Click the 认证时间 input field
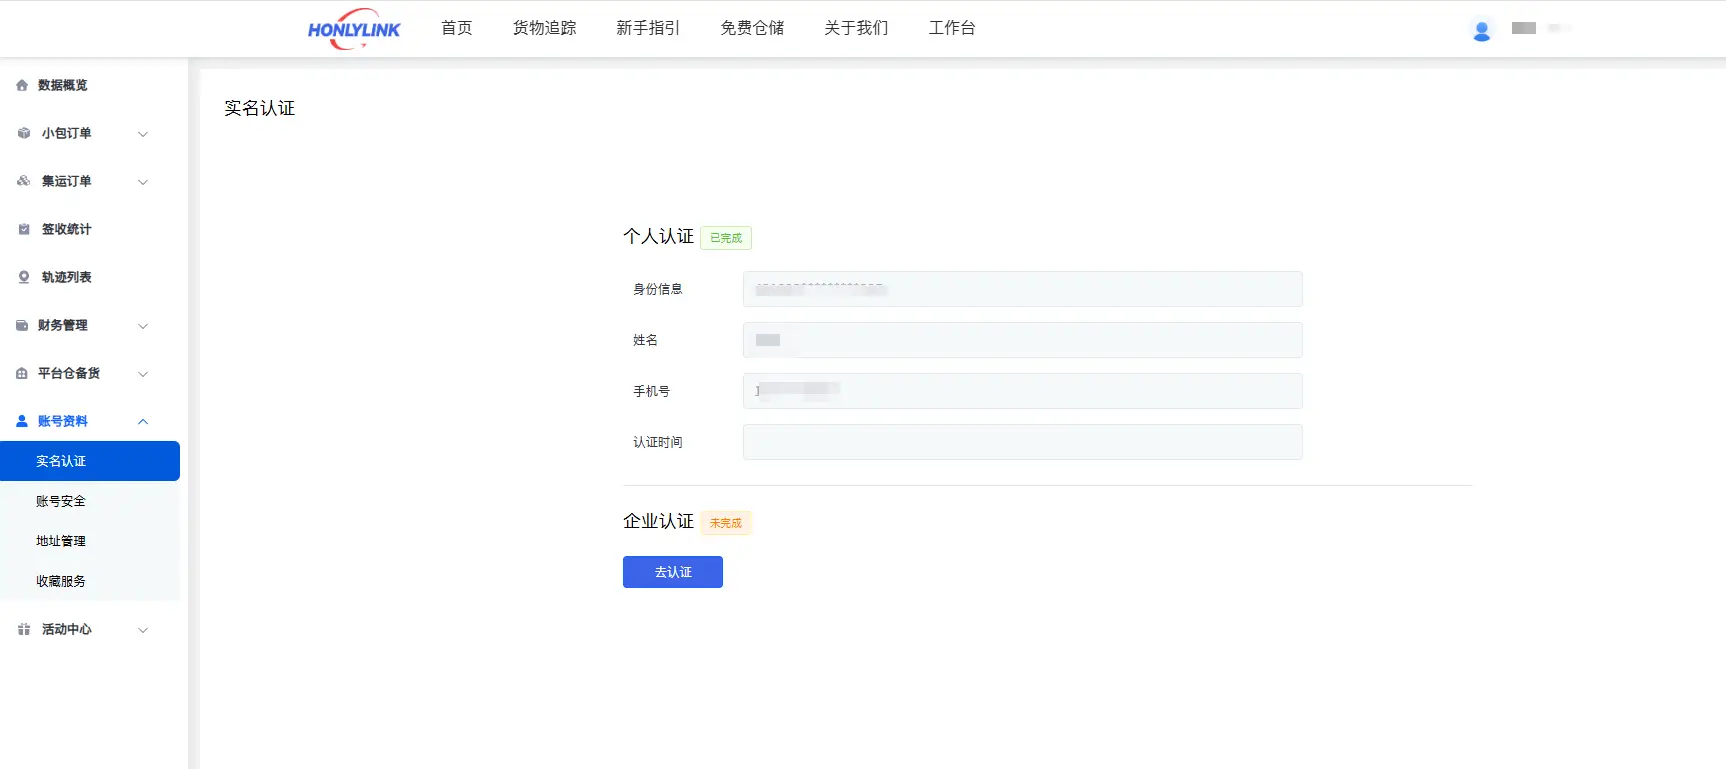The height and width of the screenshot is (769, 1726). (x=1022, y=442)
